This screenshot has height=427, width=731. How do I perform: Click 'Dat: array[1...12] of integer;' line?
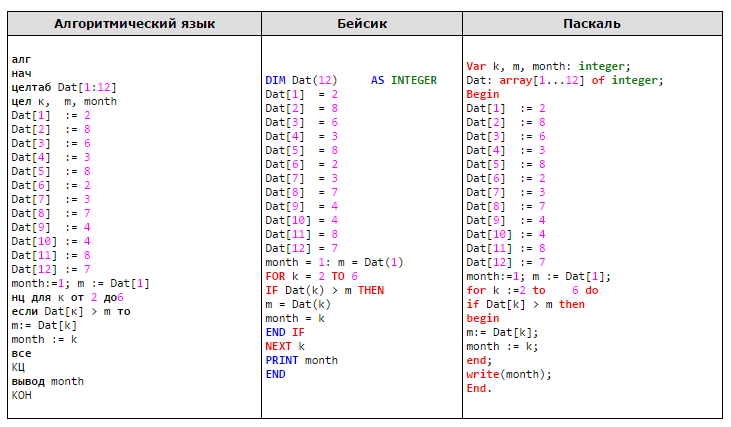click(x=565, y=80)
